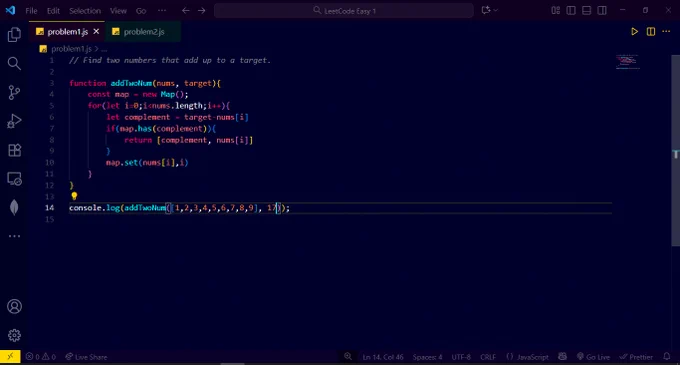The image size is (680, 365).
Task: Click the Copilot status icon in status bar
Action: pyautogui.click(x=562, y=356)
